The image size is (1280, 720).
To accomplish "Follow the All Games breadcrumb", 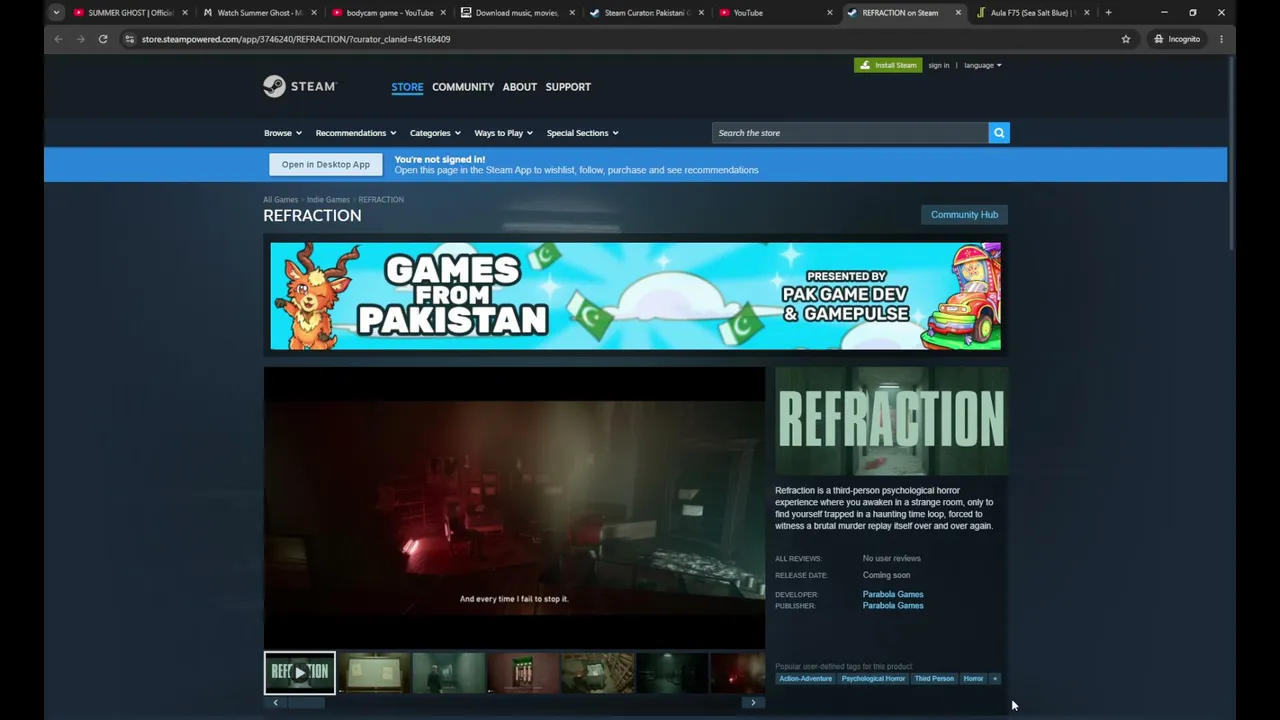I will (281, 200).
